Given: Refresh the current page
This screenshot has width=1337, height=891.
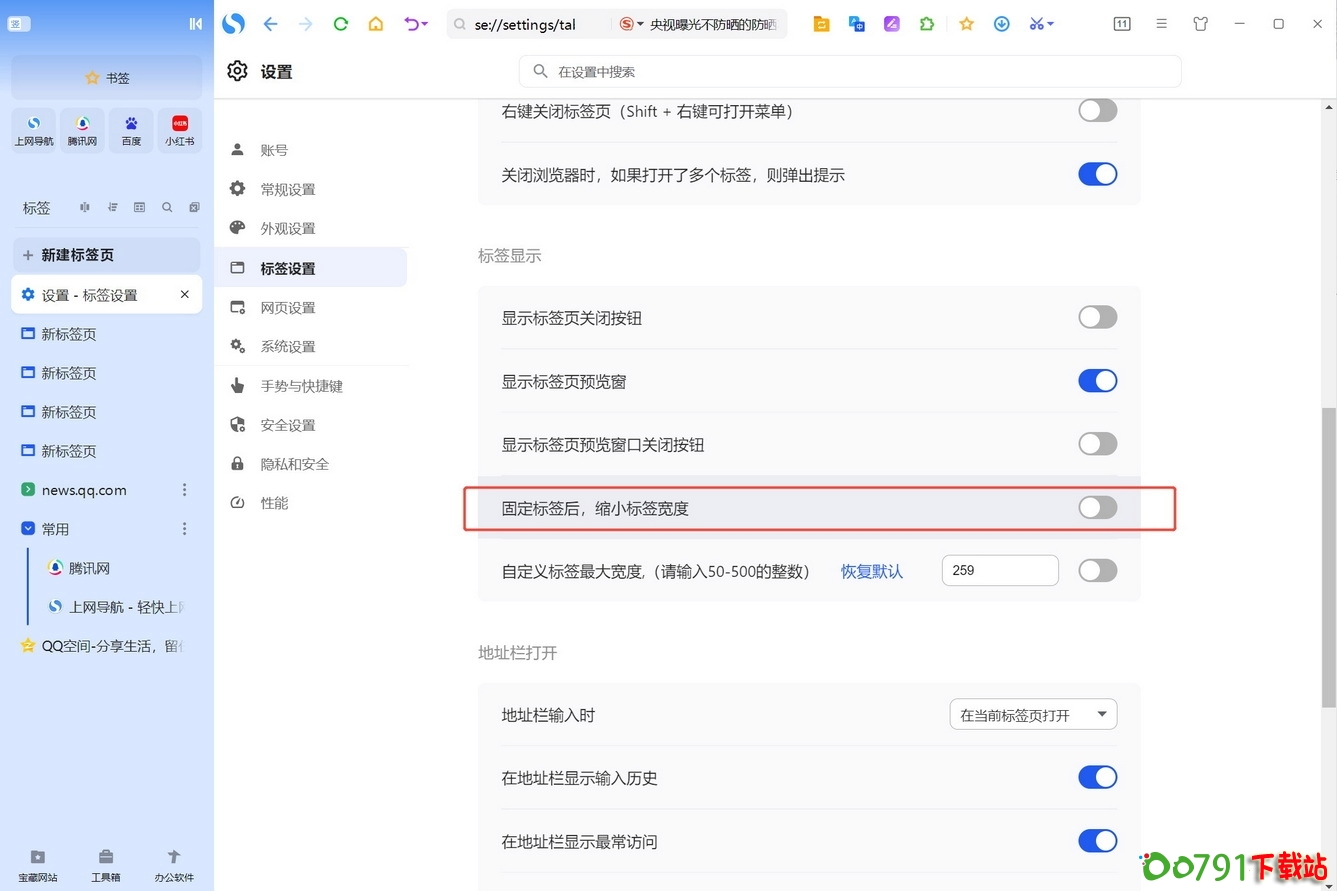Looking at the screenshot, I should [x=340, y=23].
